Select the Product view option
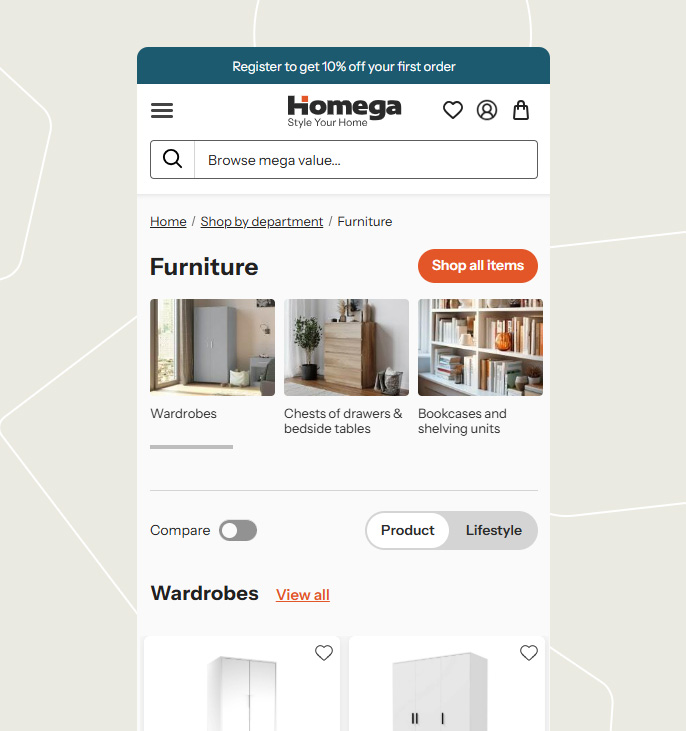 coord(408,531)
